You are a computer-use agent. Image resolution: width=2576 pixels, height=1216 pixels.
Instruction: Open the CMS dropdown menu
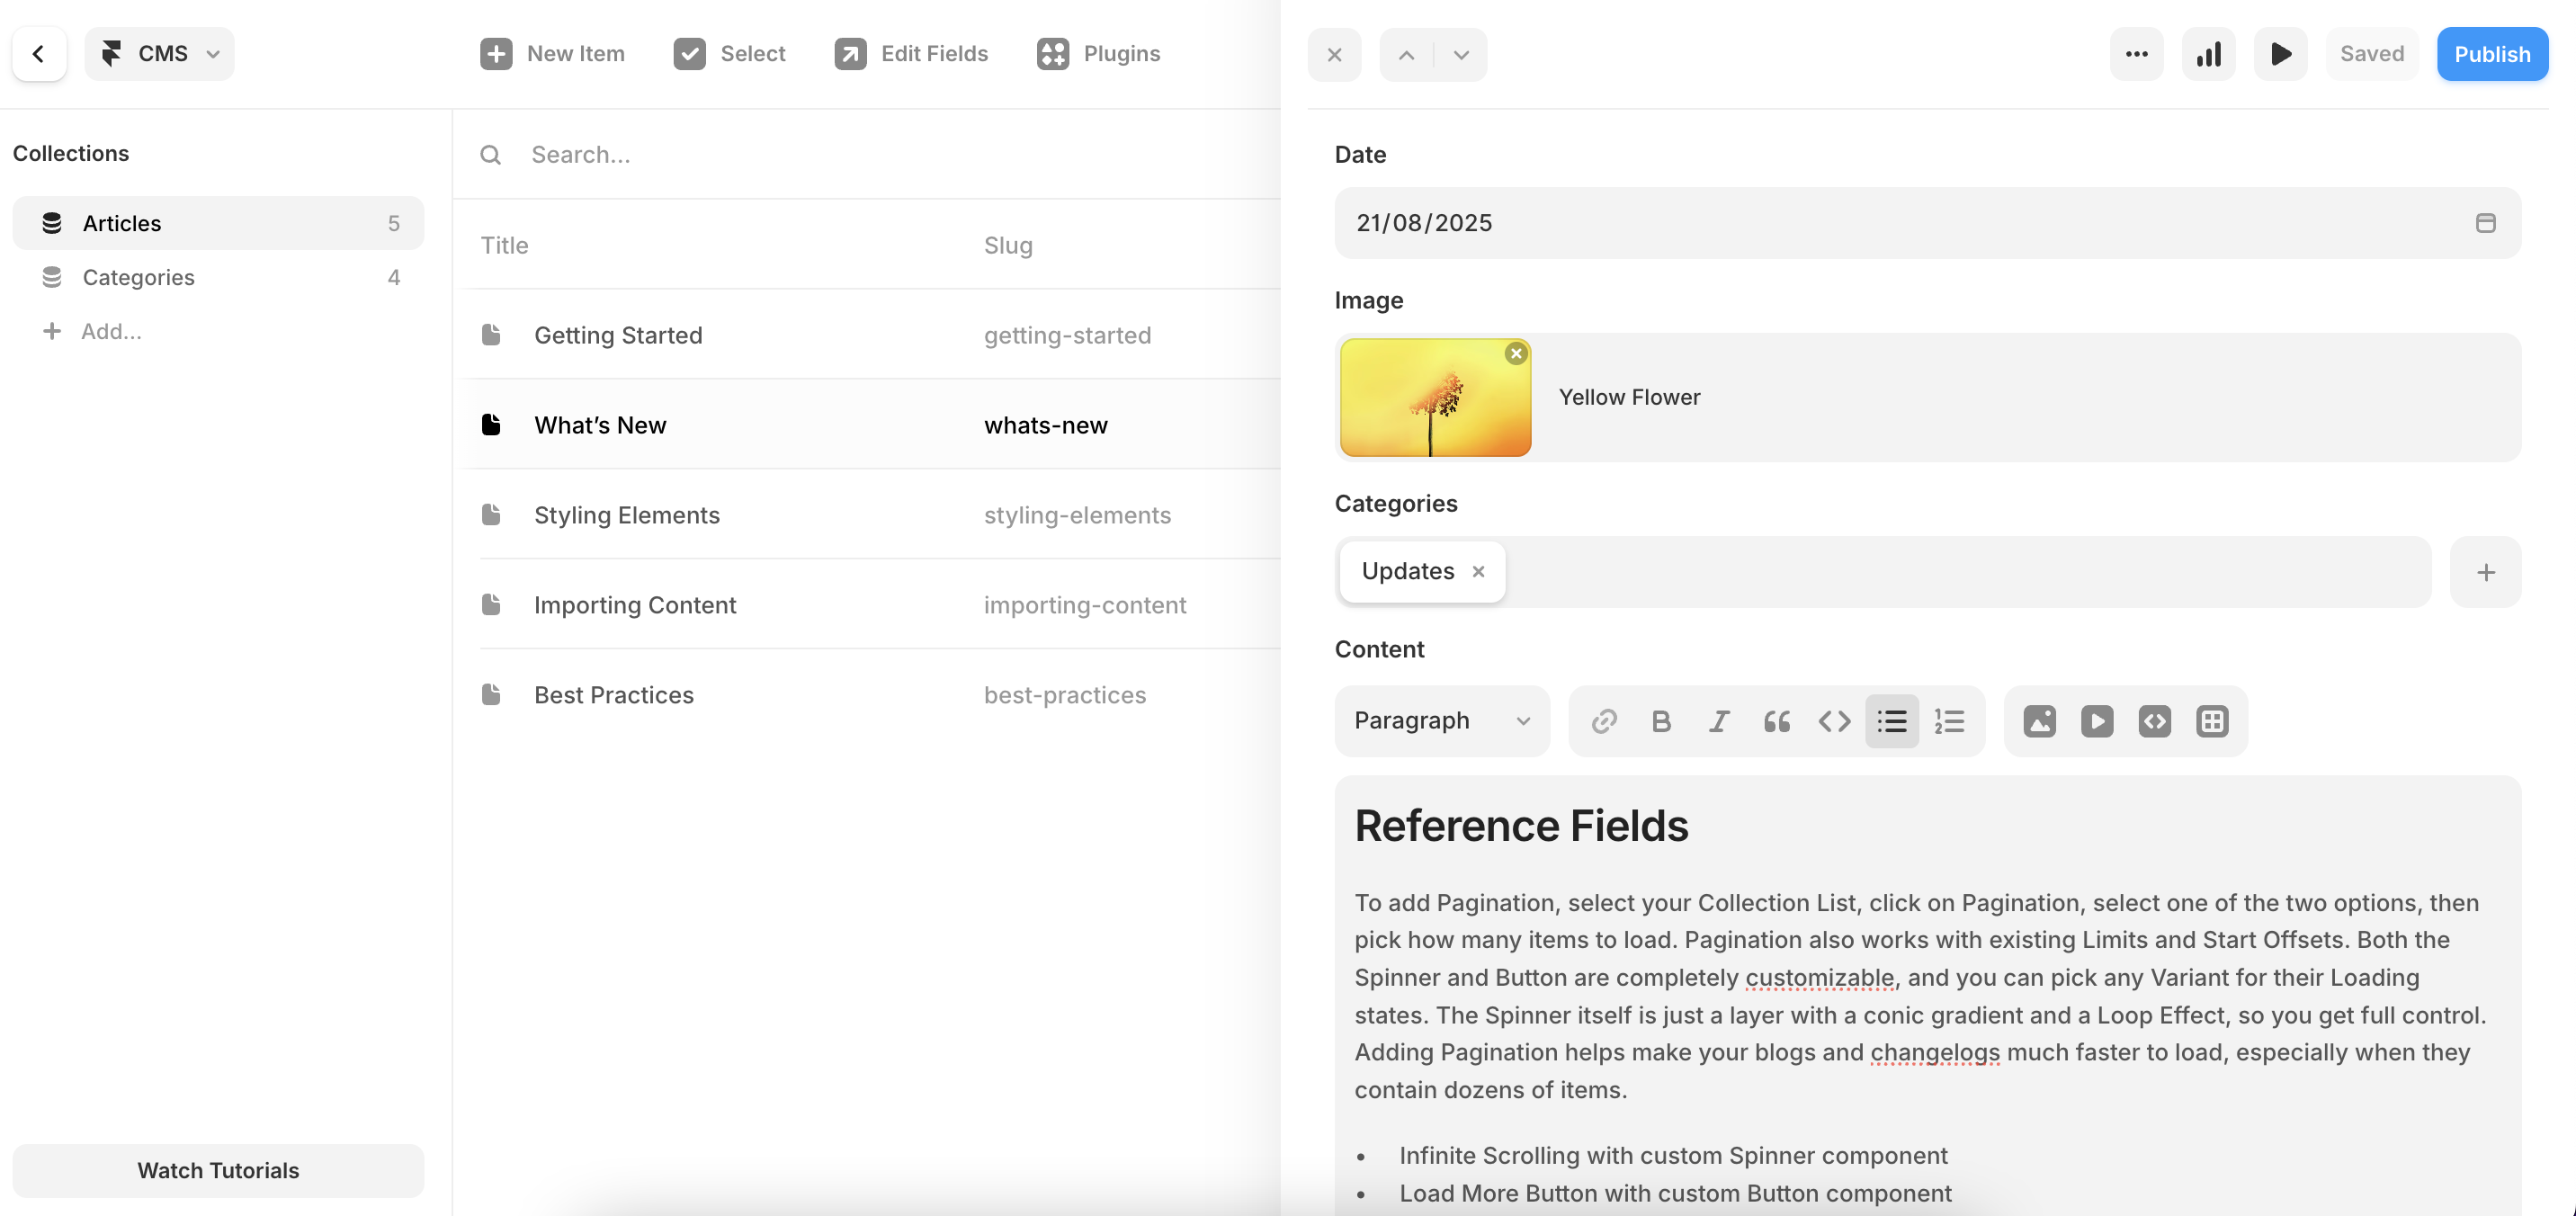coord(160,54)
